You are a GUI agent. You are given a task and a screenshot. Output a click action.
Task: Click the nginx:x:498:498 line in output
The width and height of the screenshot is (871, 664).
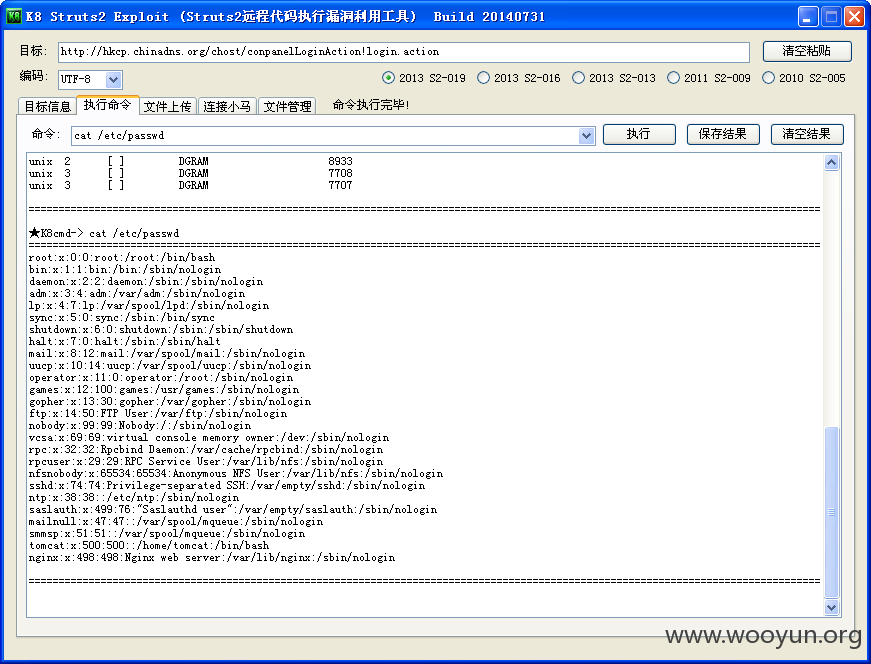point(212,557)
